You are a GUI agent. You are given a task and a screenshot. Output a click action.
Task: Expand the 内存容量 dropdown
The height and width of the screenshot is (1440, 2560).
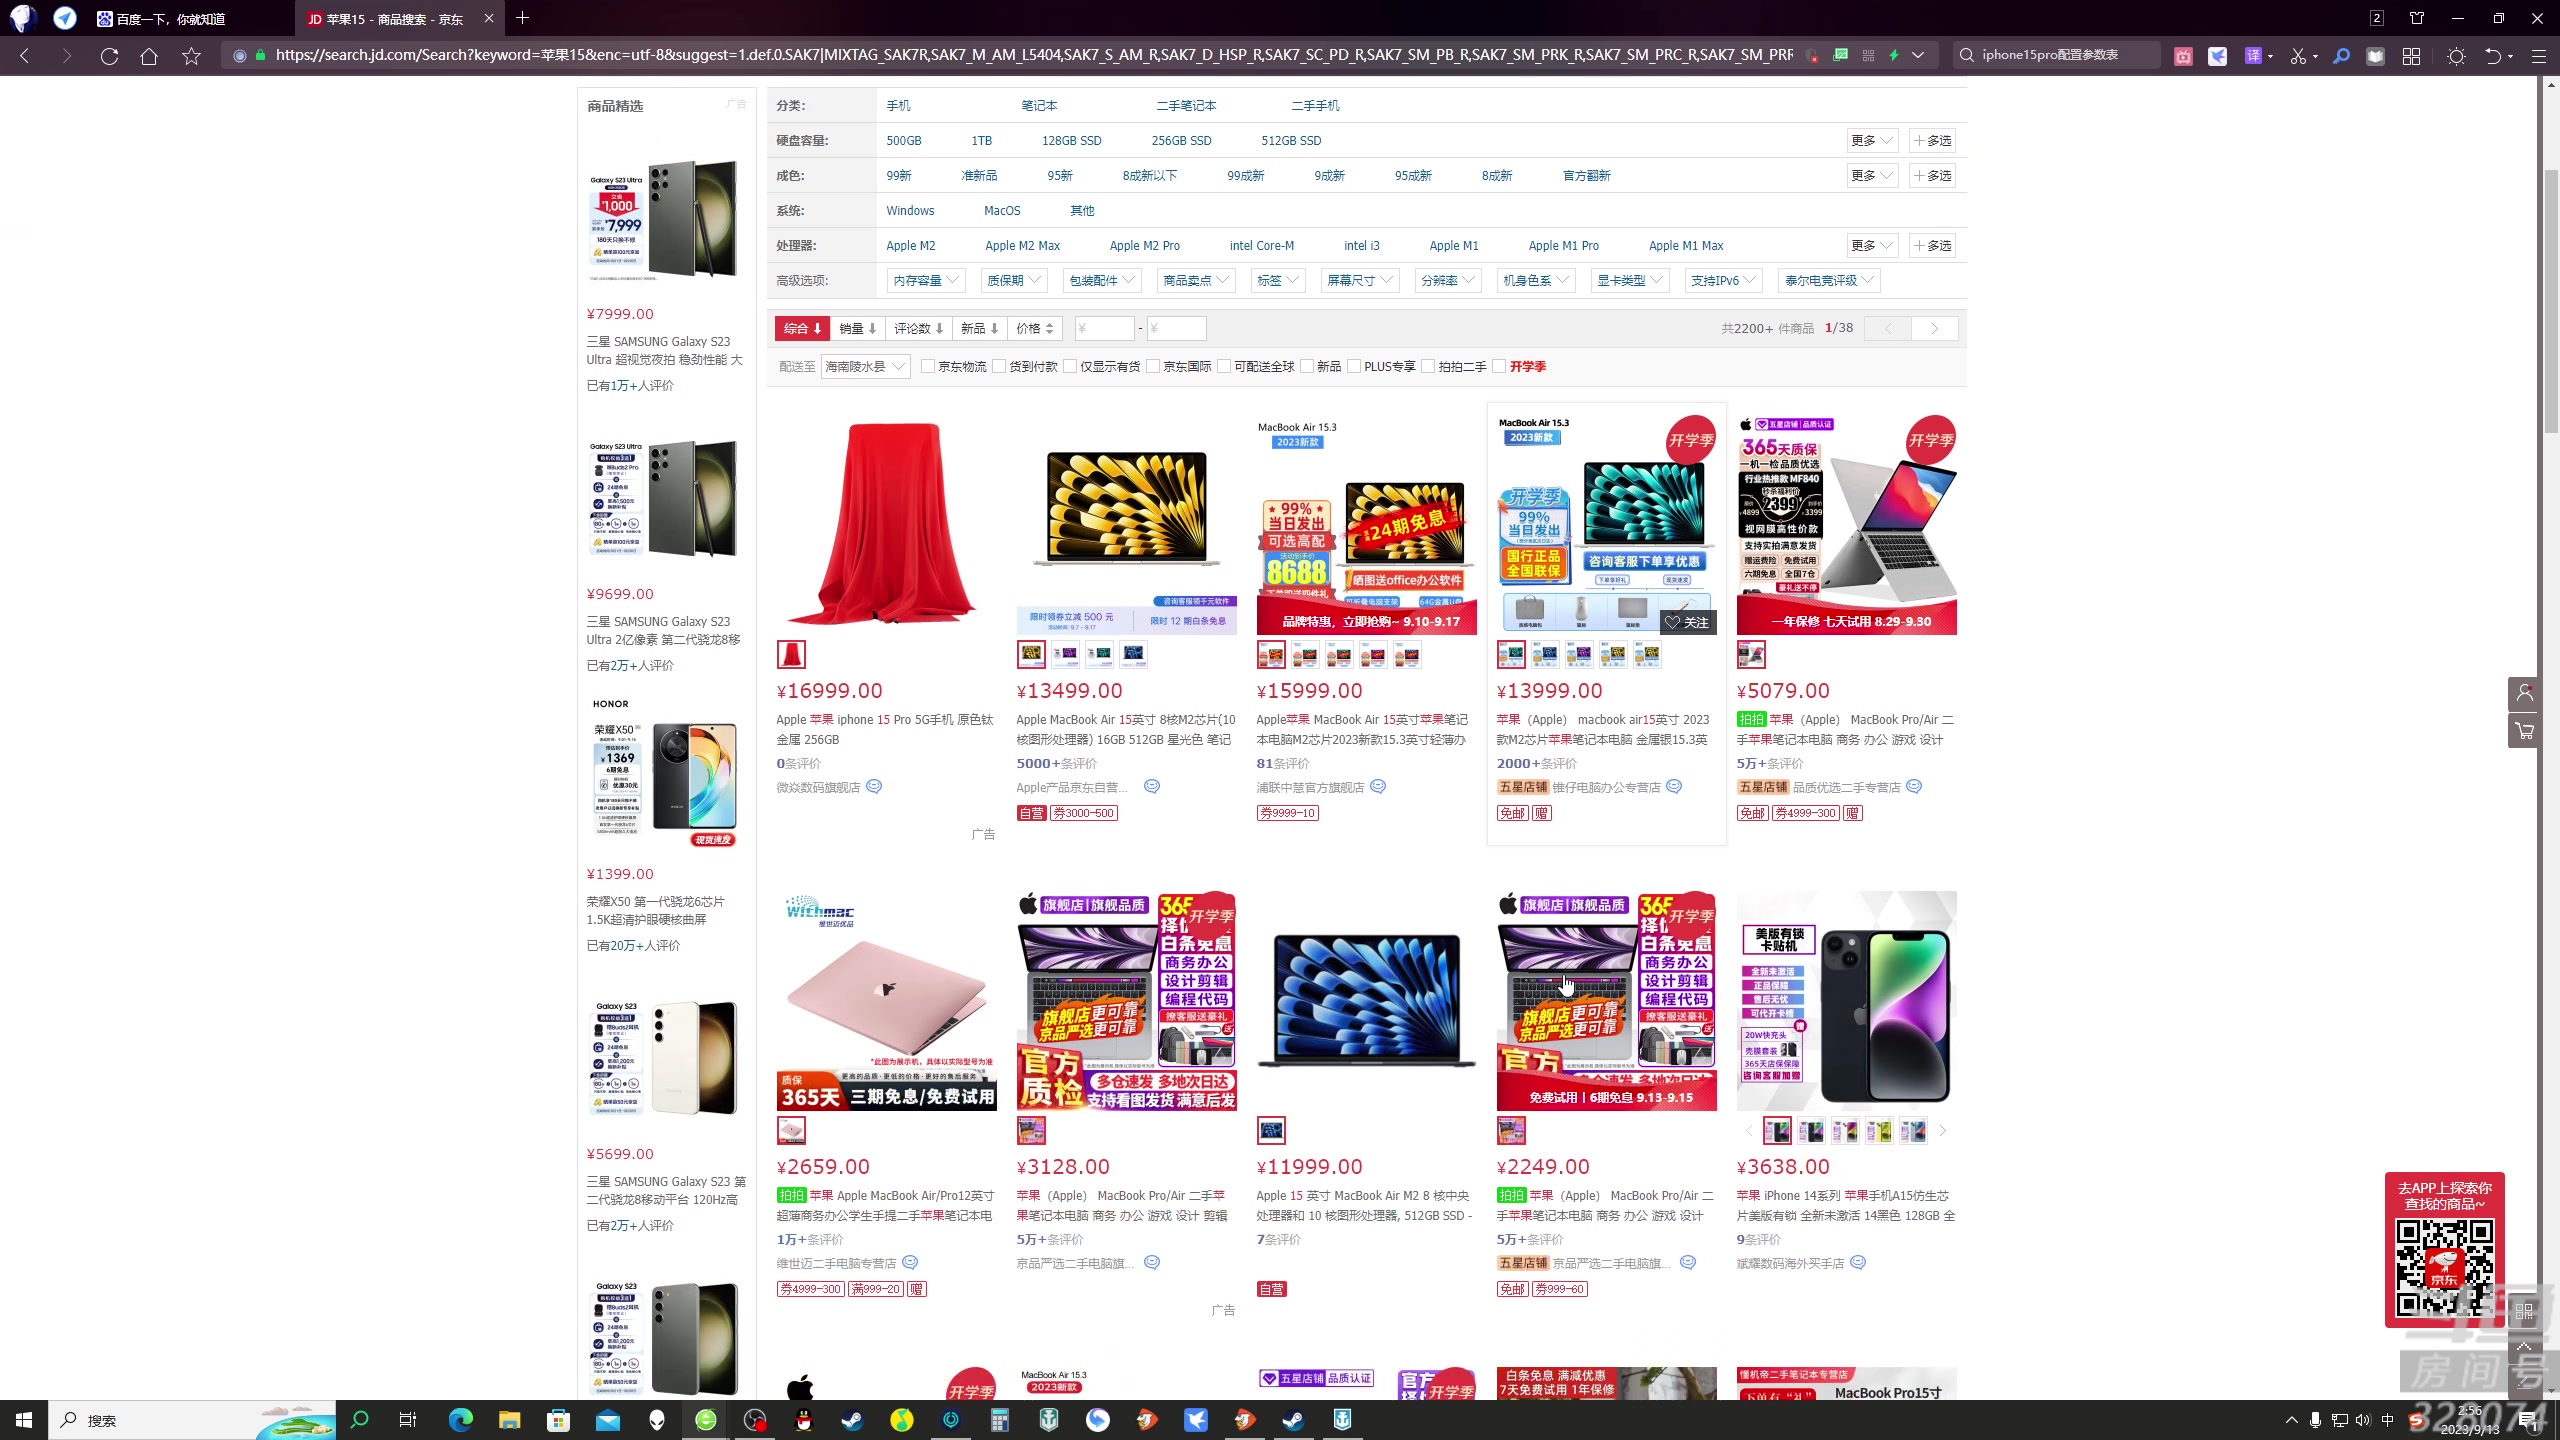(925, 281)
